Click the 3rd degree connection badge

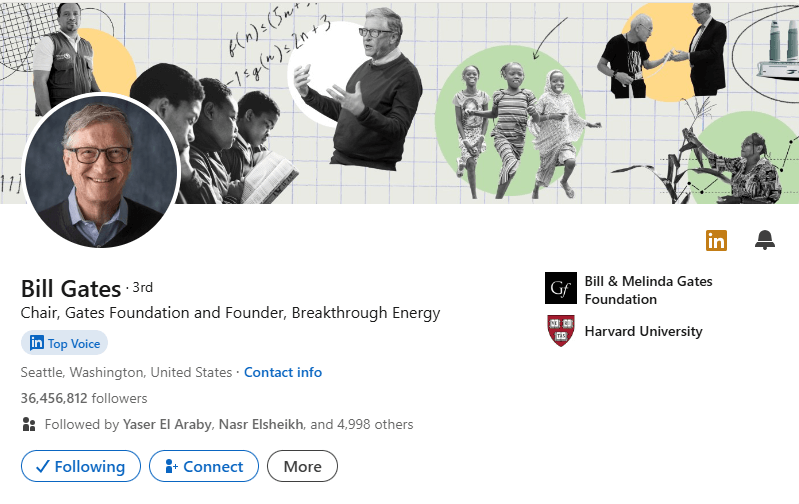tap(142, 288)
